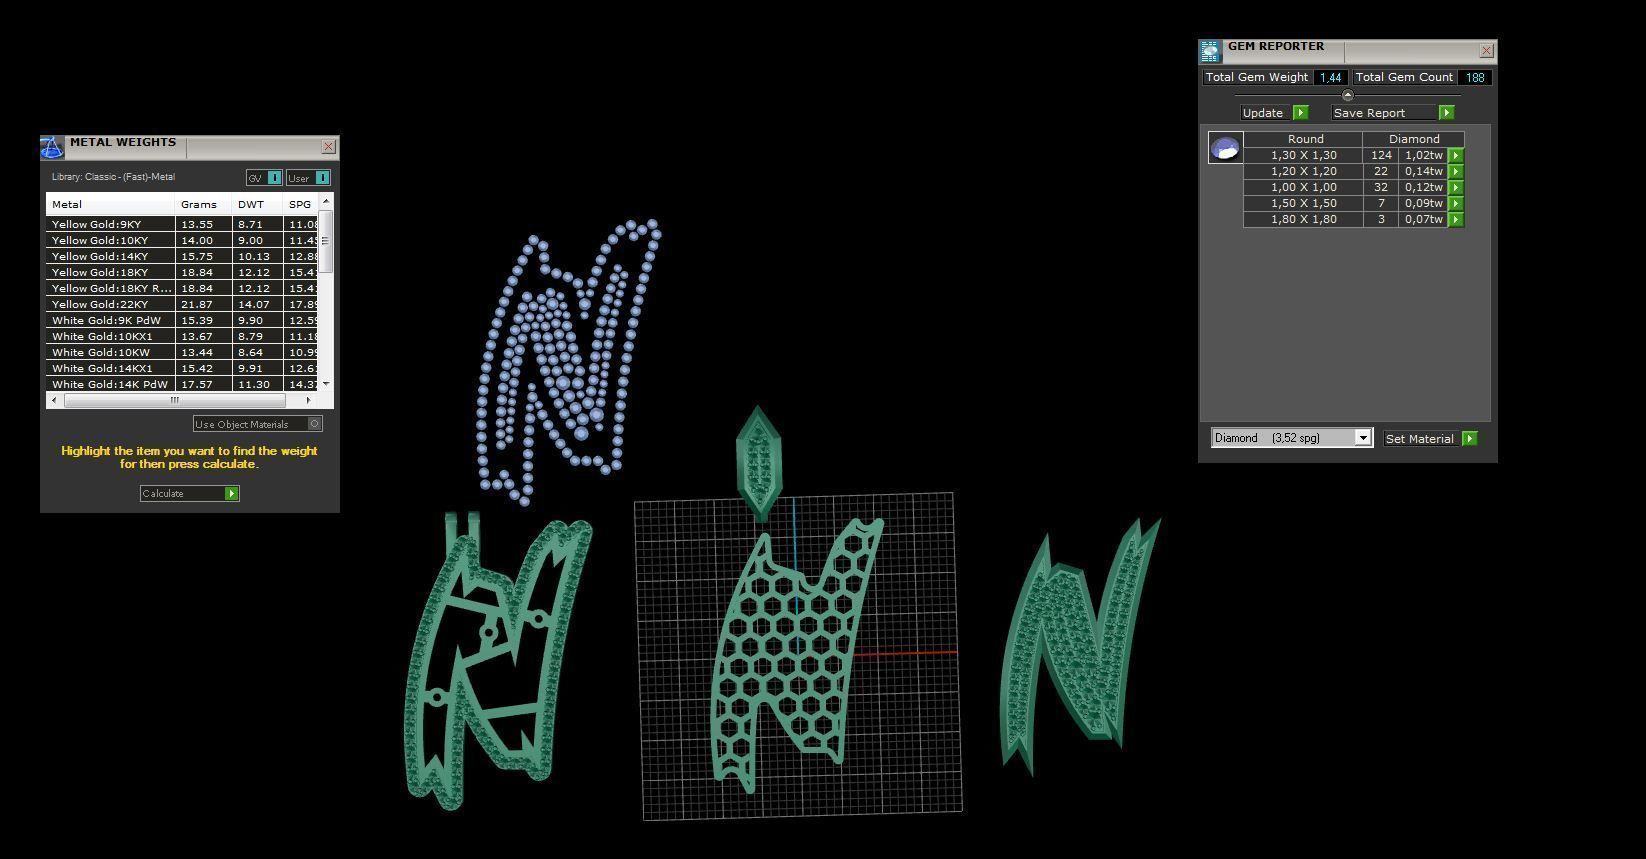Click the green arrow on Calculate

[231, 494]
